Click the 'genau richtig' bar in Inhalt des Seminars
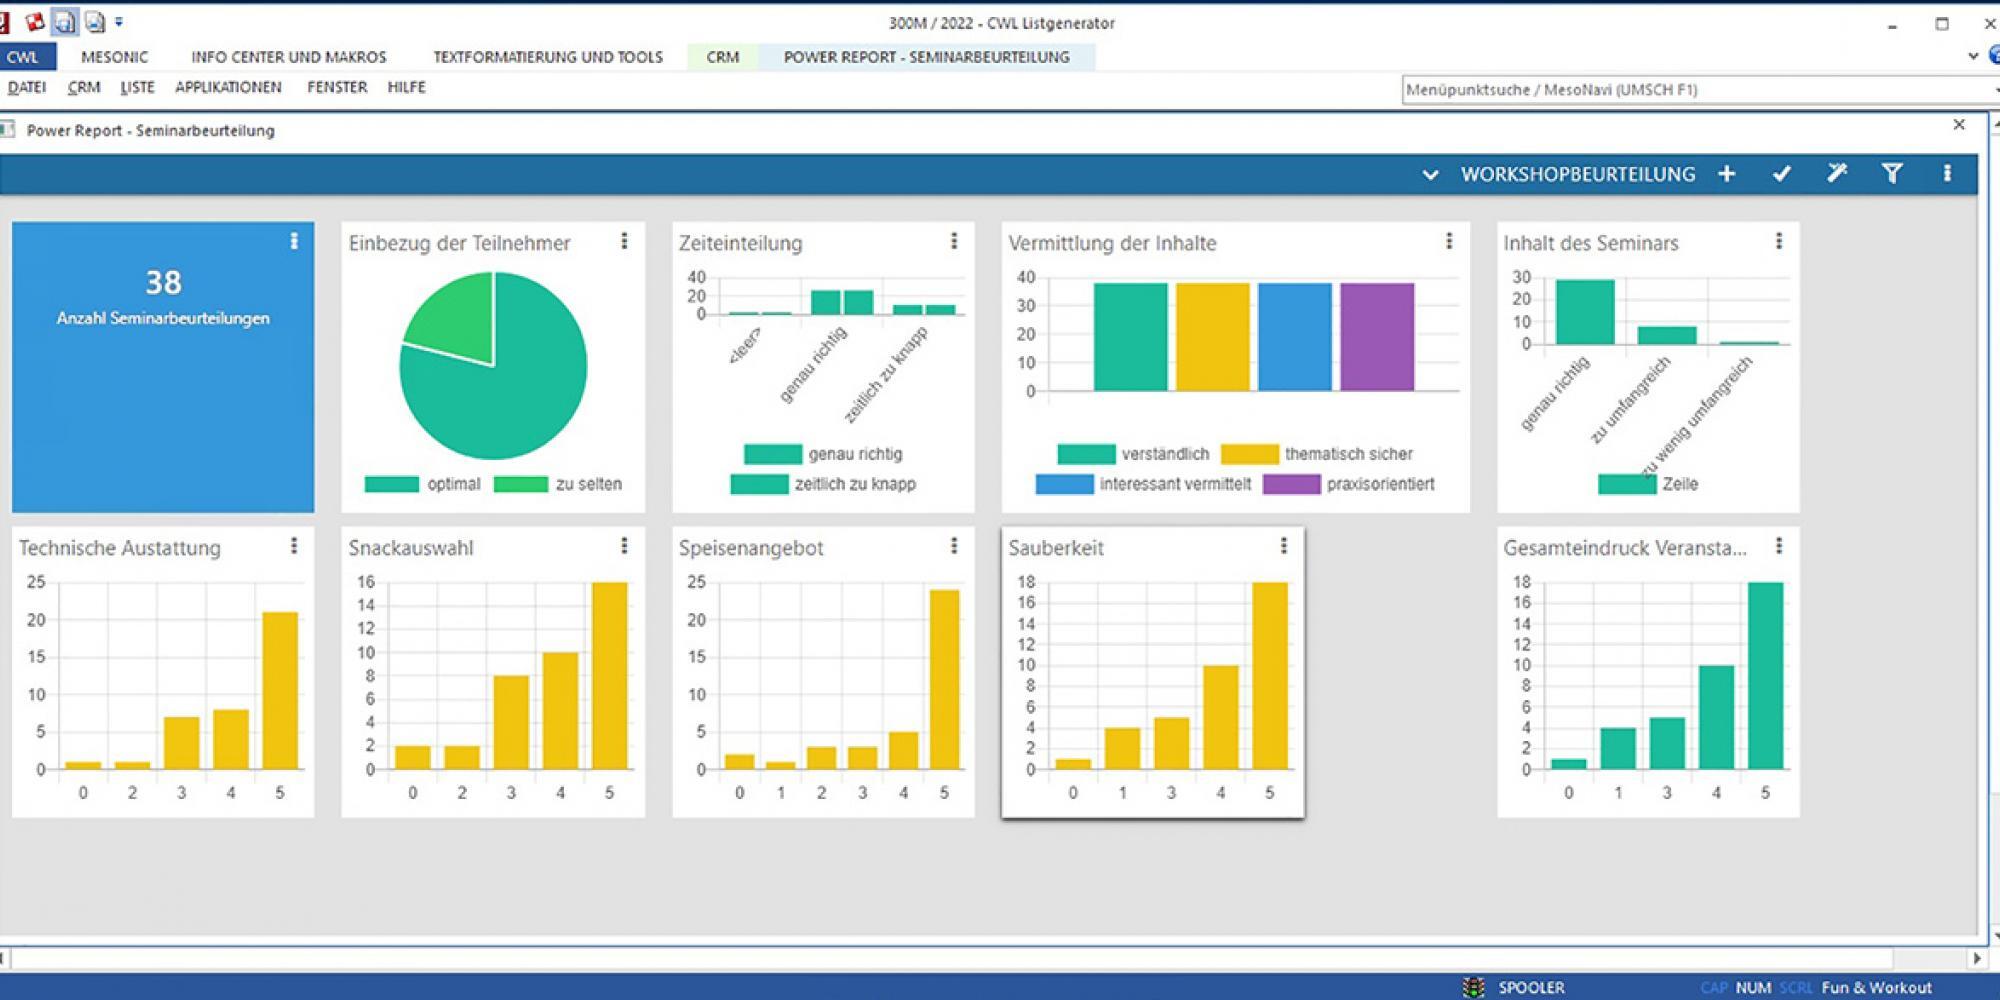 click(x=1585, y=312)
